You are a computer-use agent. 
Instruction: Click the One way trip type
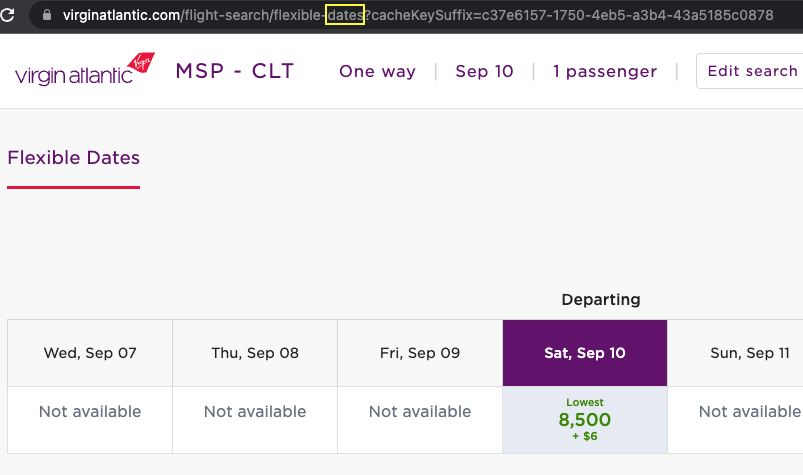(x=377, y=71)
